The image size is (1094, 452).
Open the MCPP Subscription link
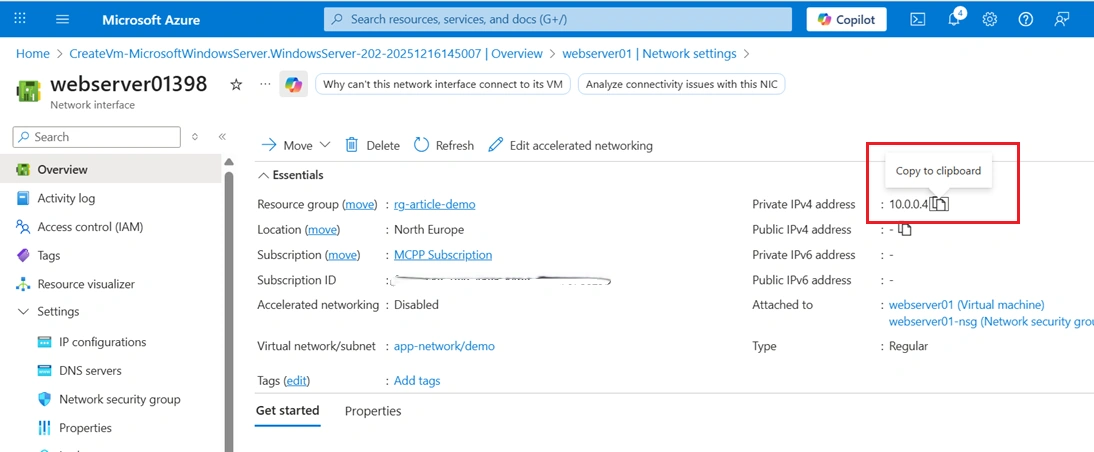pos(443,255)
